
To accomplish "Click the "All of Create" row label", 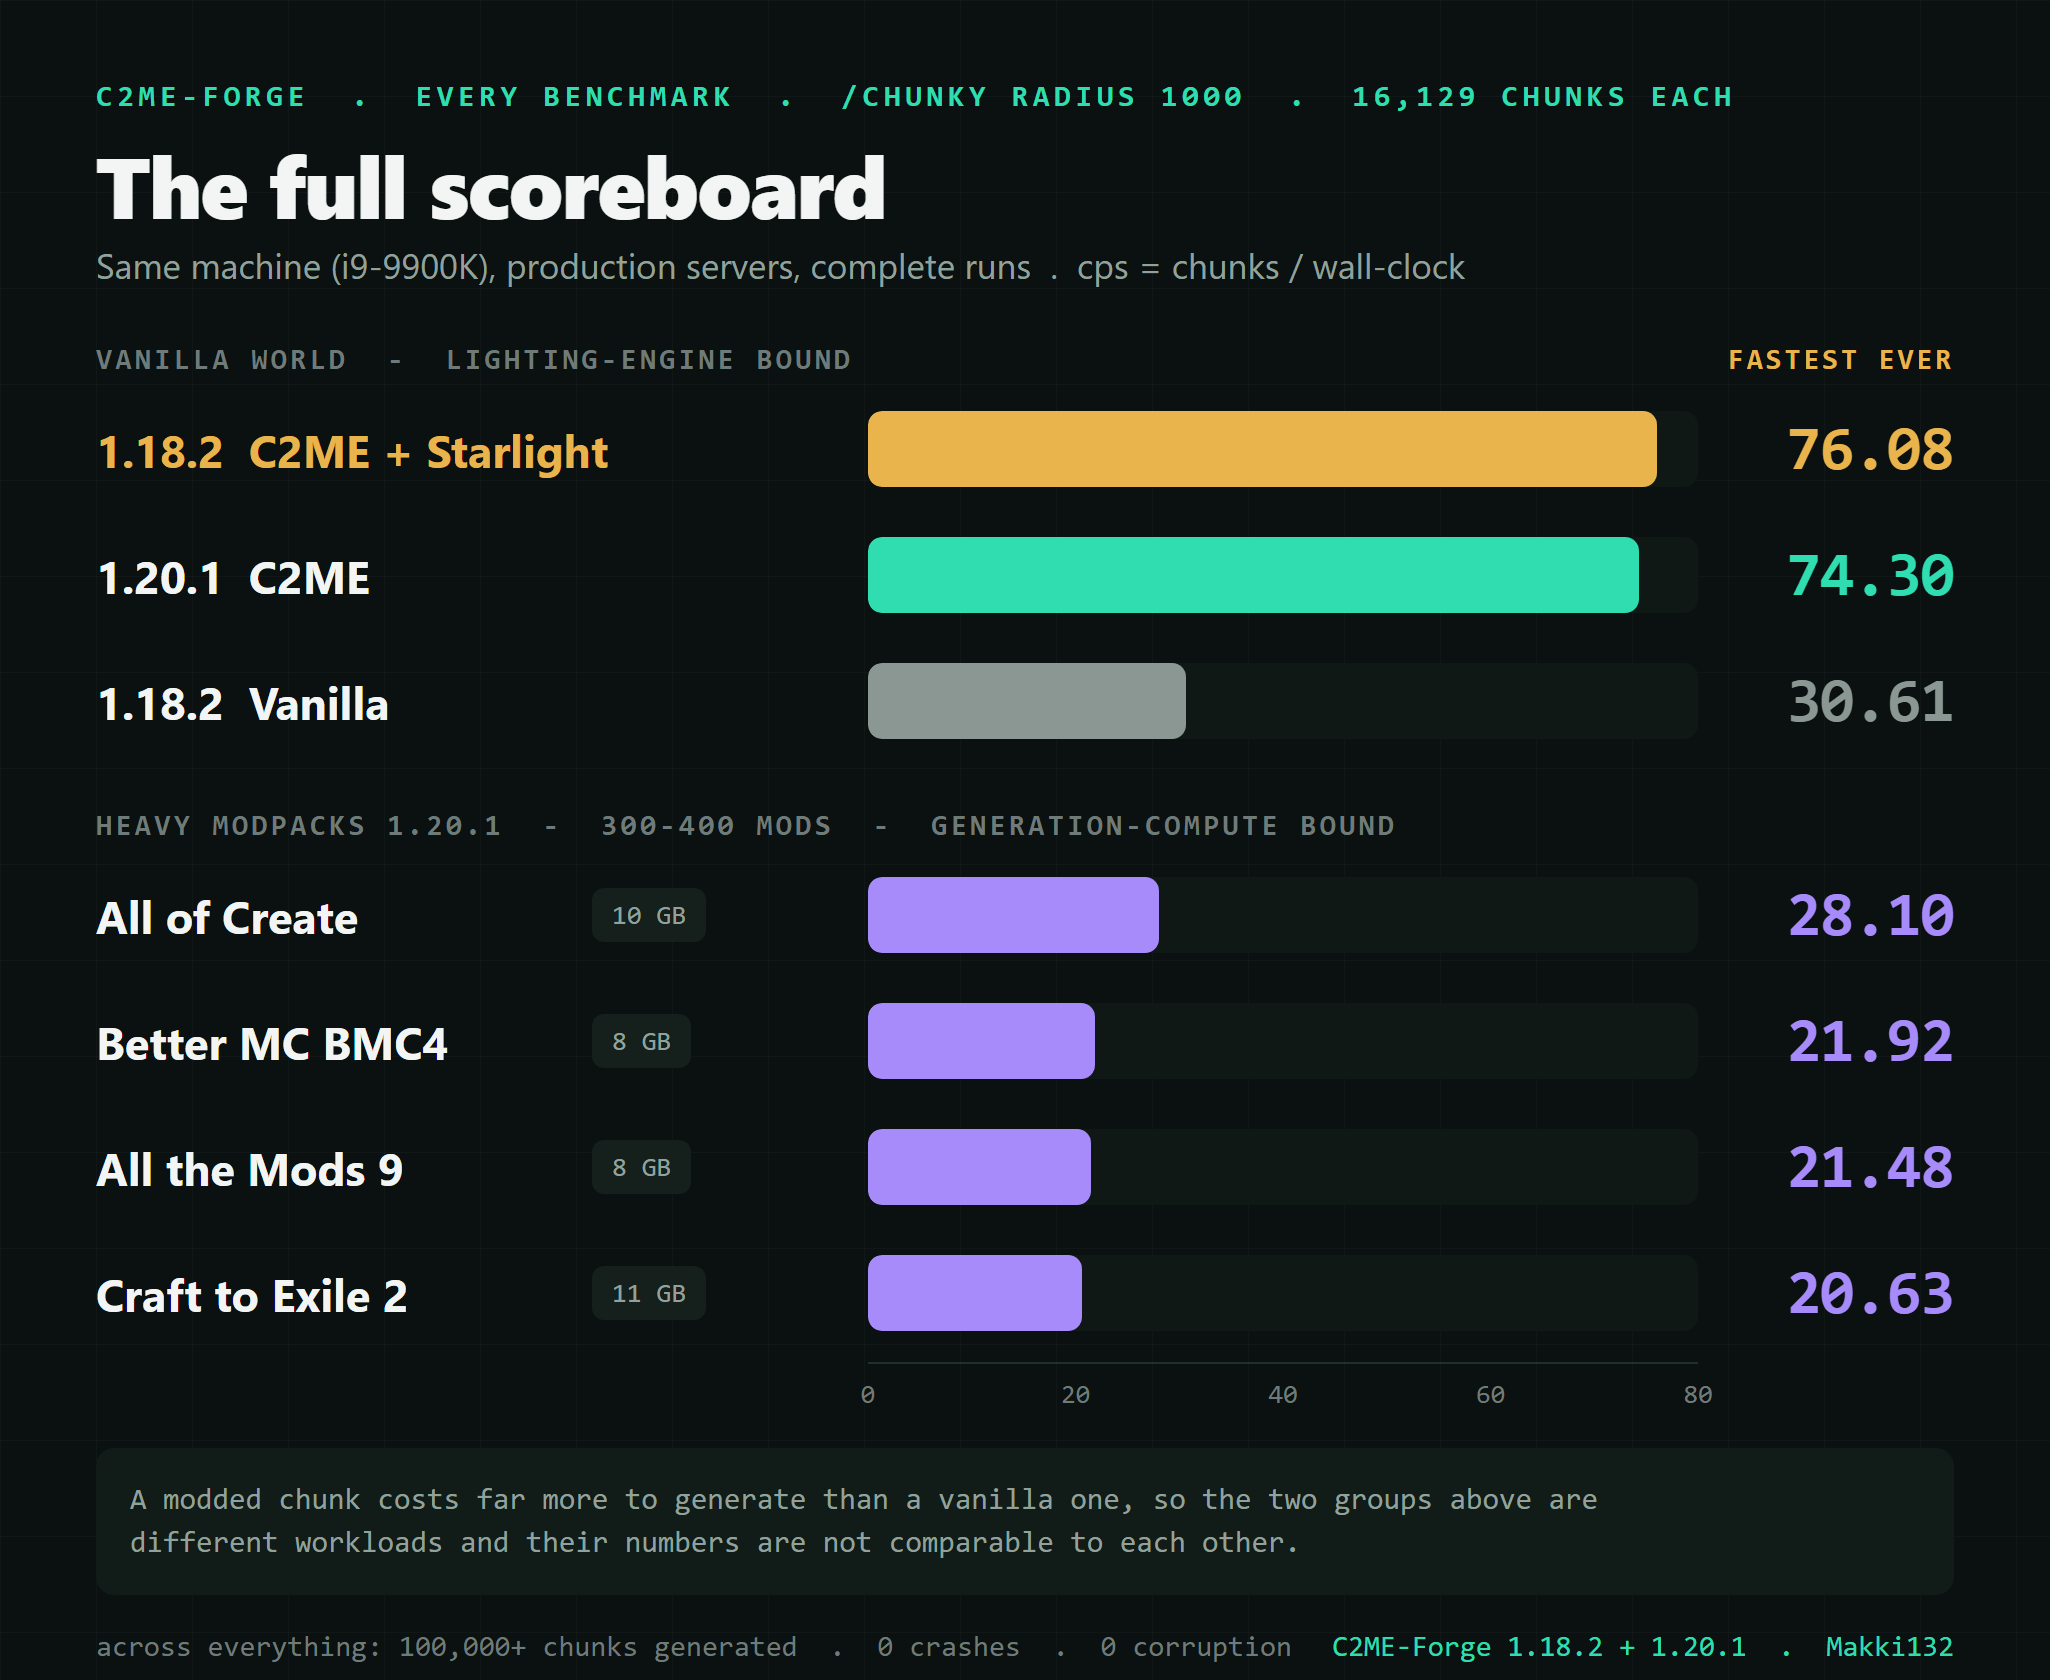I will (227, 918).
